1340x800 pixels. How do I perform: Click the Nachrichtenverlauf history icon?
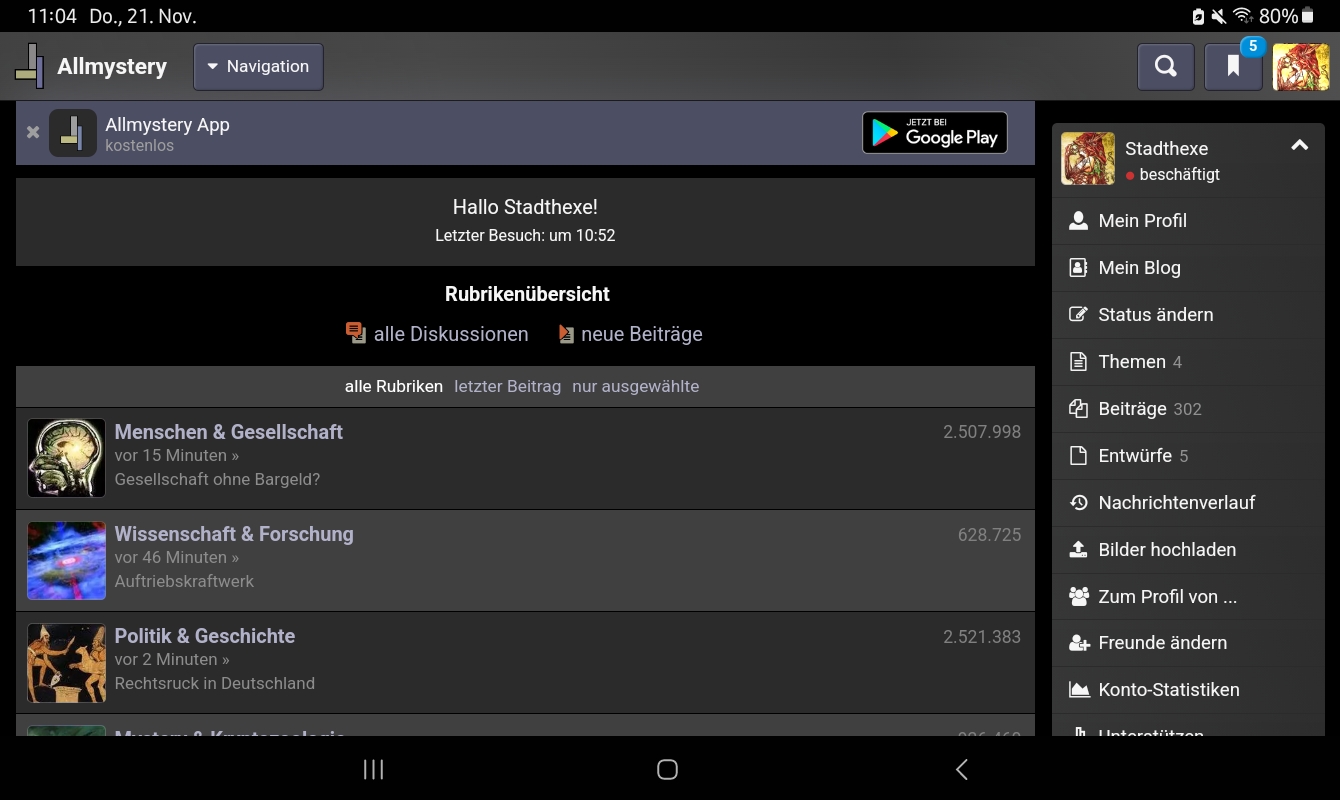(x=1078, y=503)
